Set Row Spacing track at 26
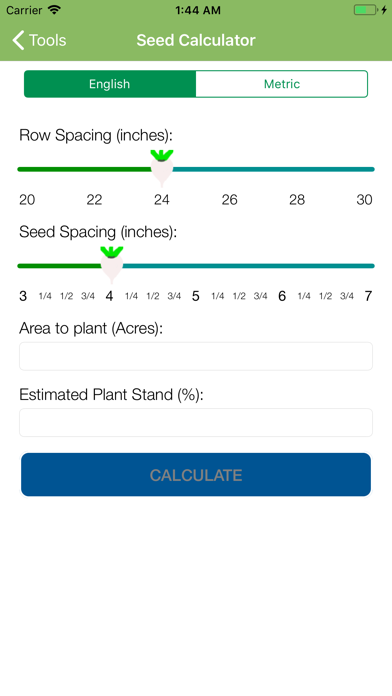 (x=230, y=169)
